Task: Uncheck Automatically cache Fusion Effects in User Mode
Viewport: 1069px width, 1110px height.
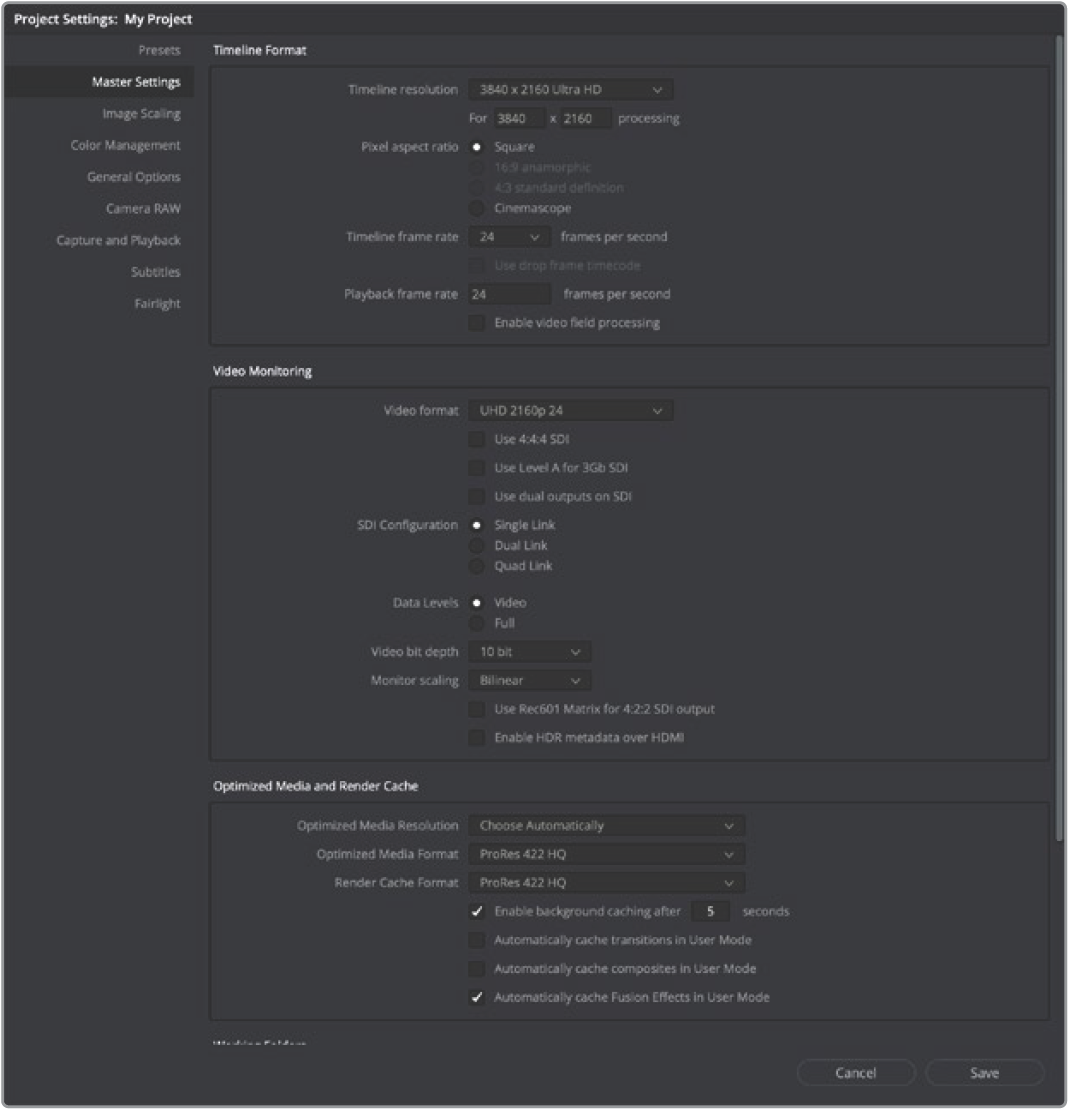Action: click(x=477, y=997)
